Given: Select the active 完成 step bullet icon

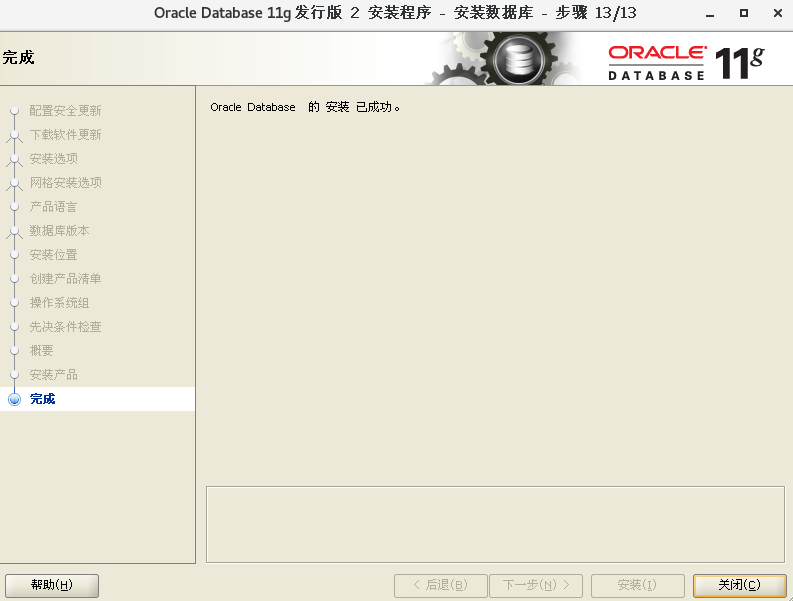Looking at the screenshot, I should pyautogui.click(x=14, y=399).
